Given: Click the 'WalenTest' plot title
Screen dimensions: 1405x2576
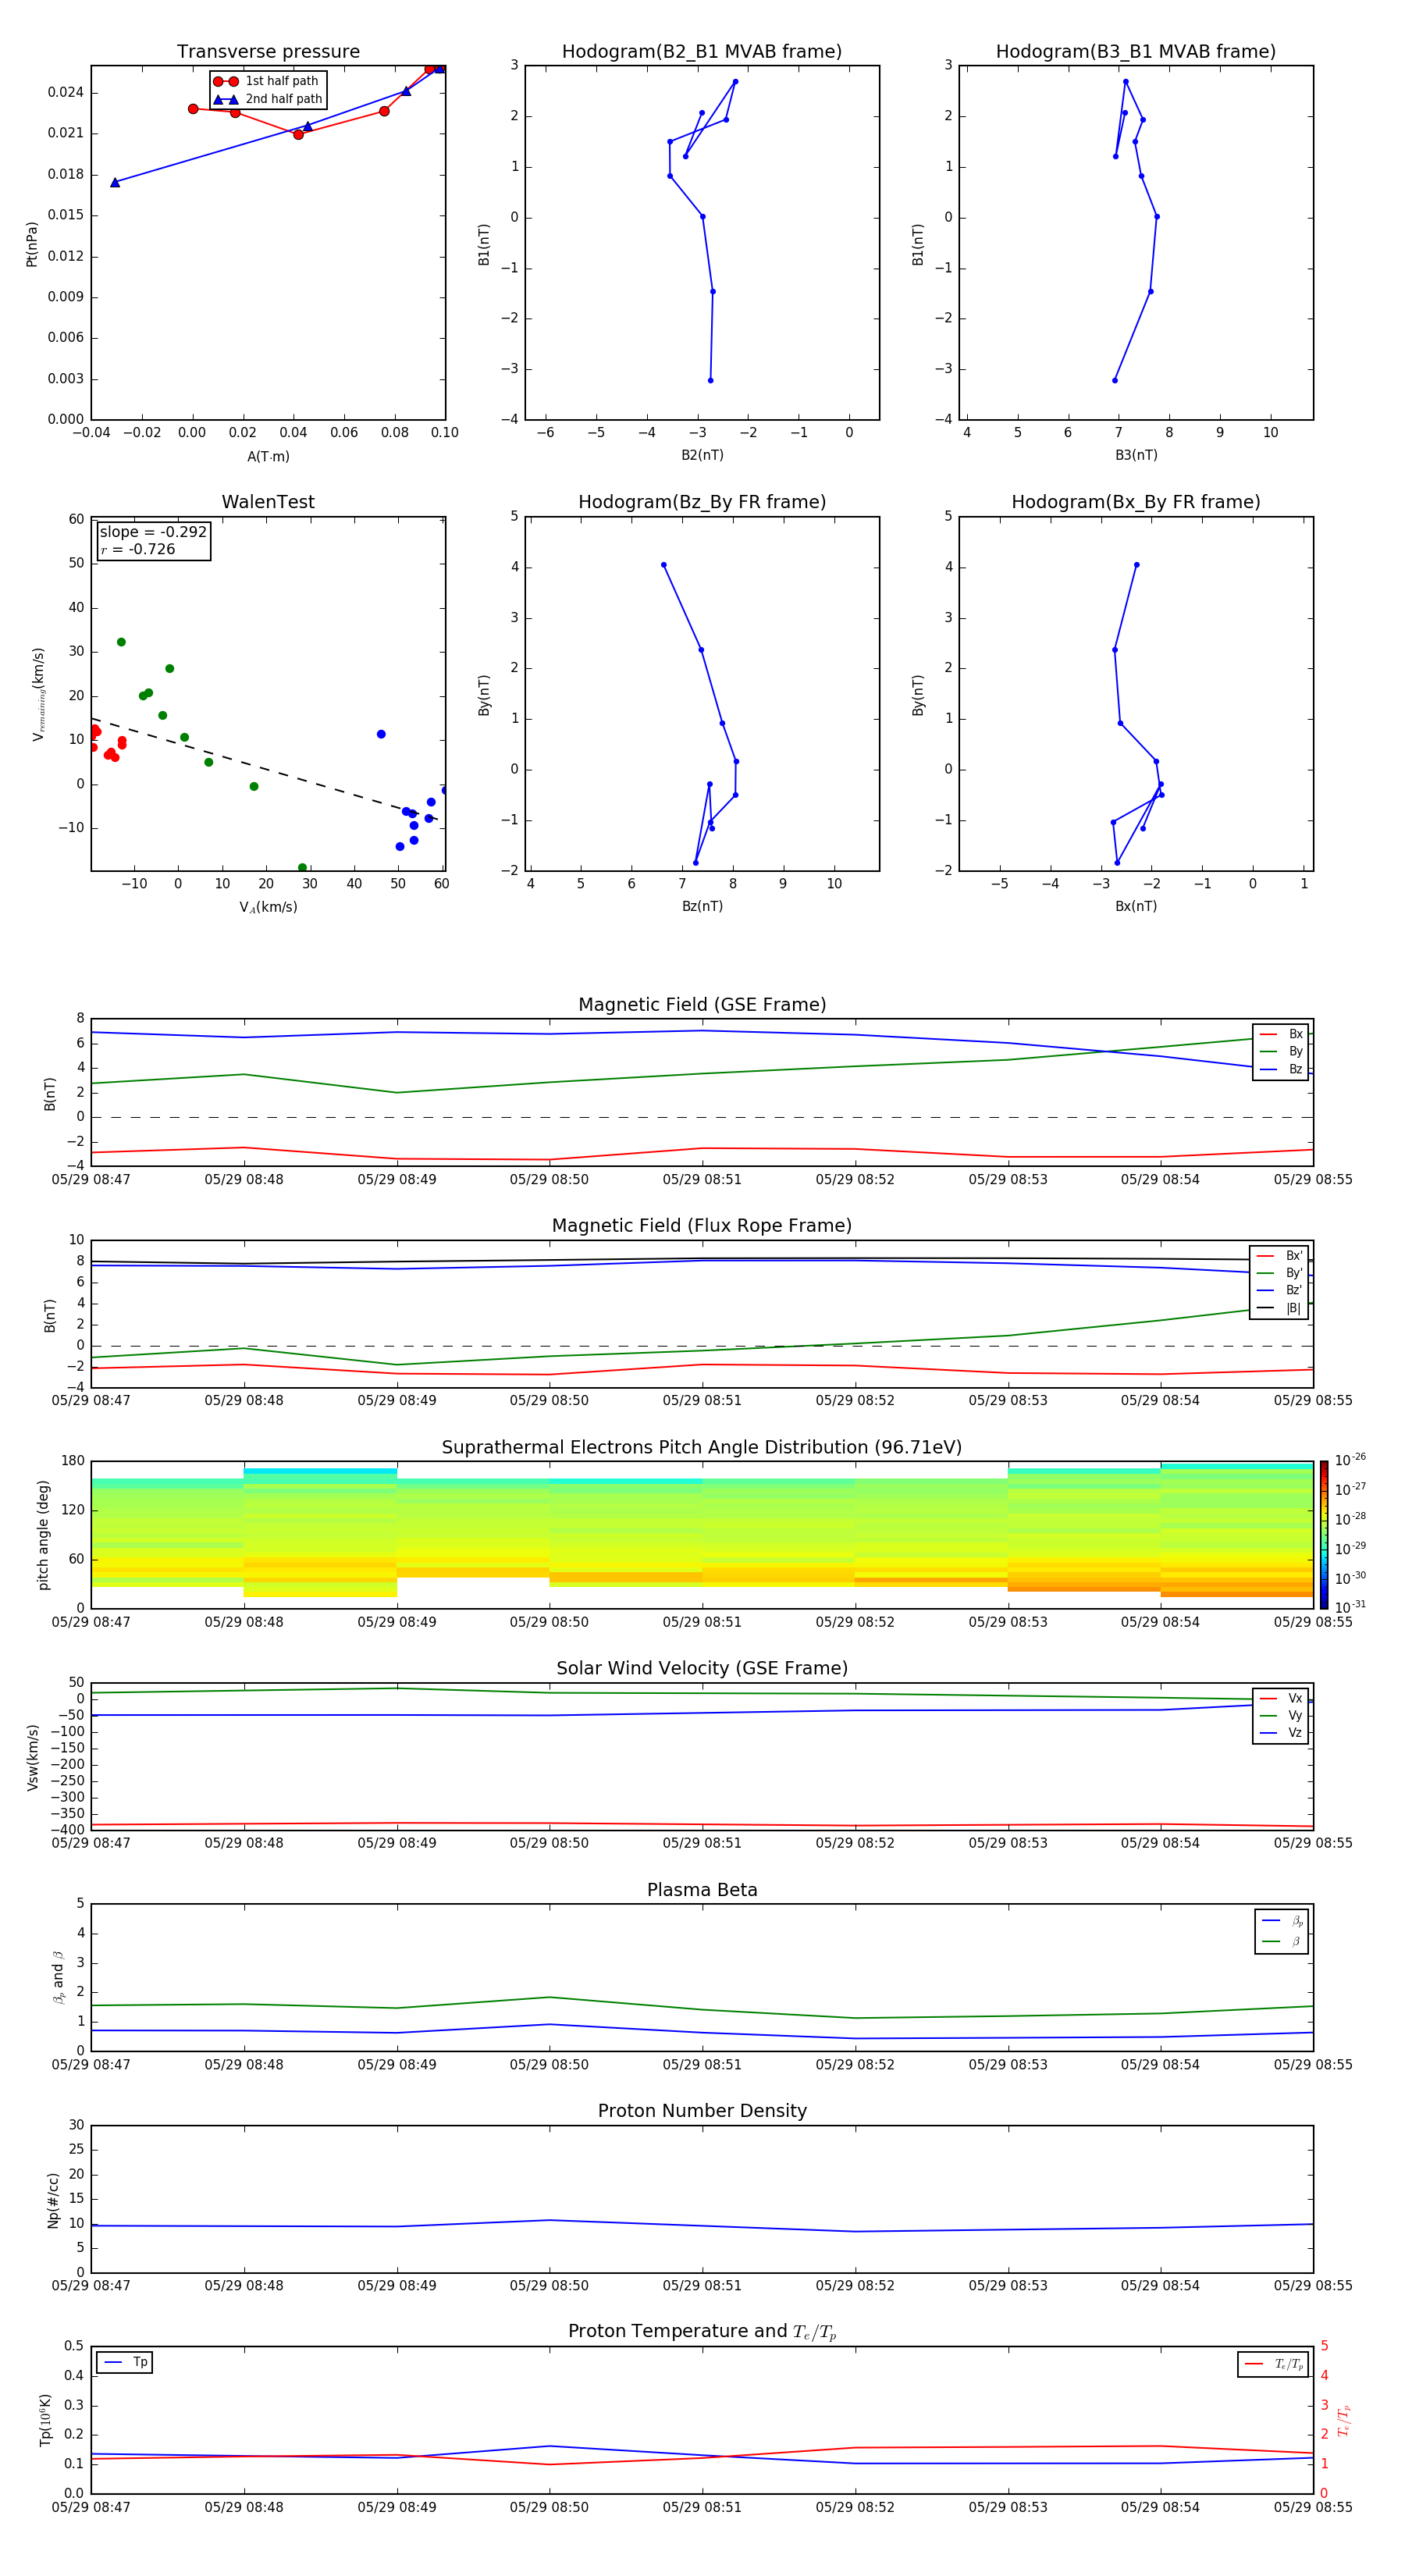Looking at the screenshot, I should [268, 502].
